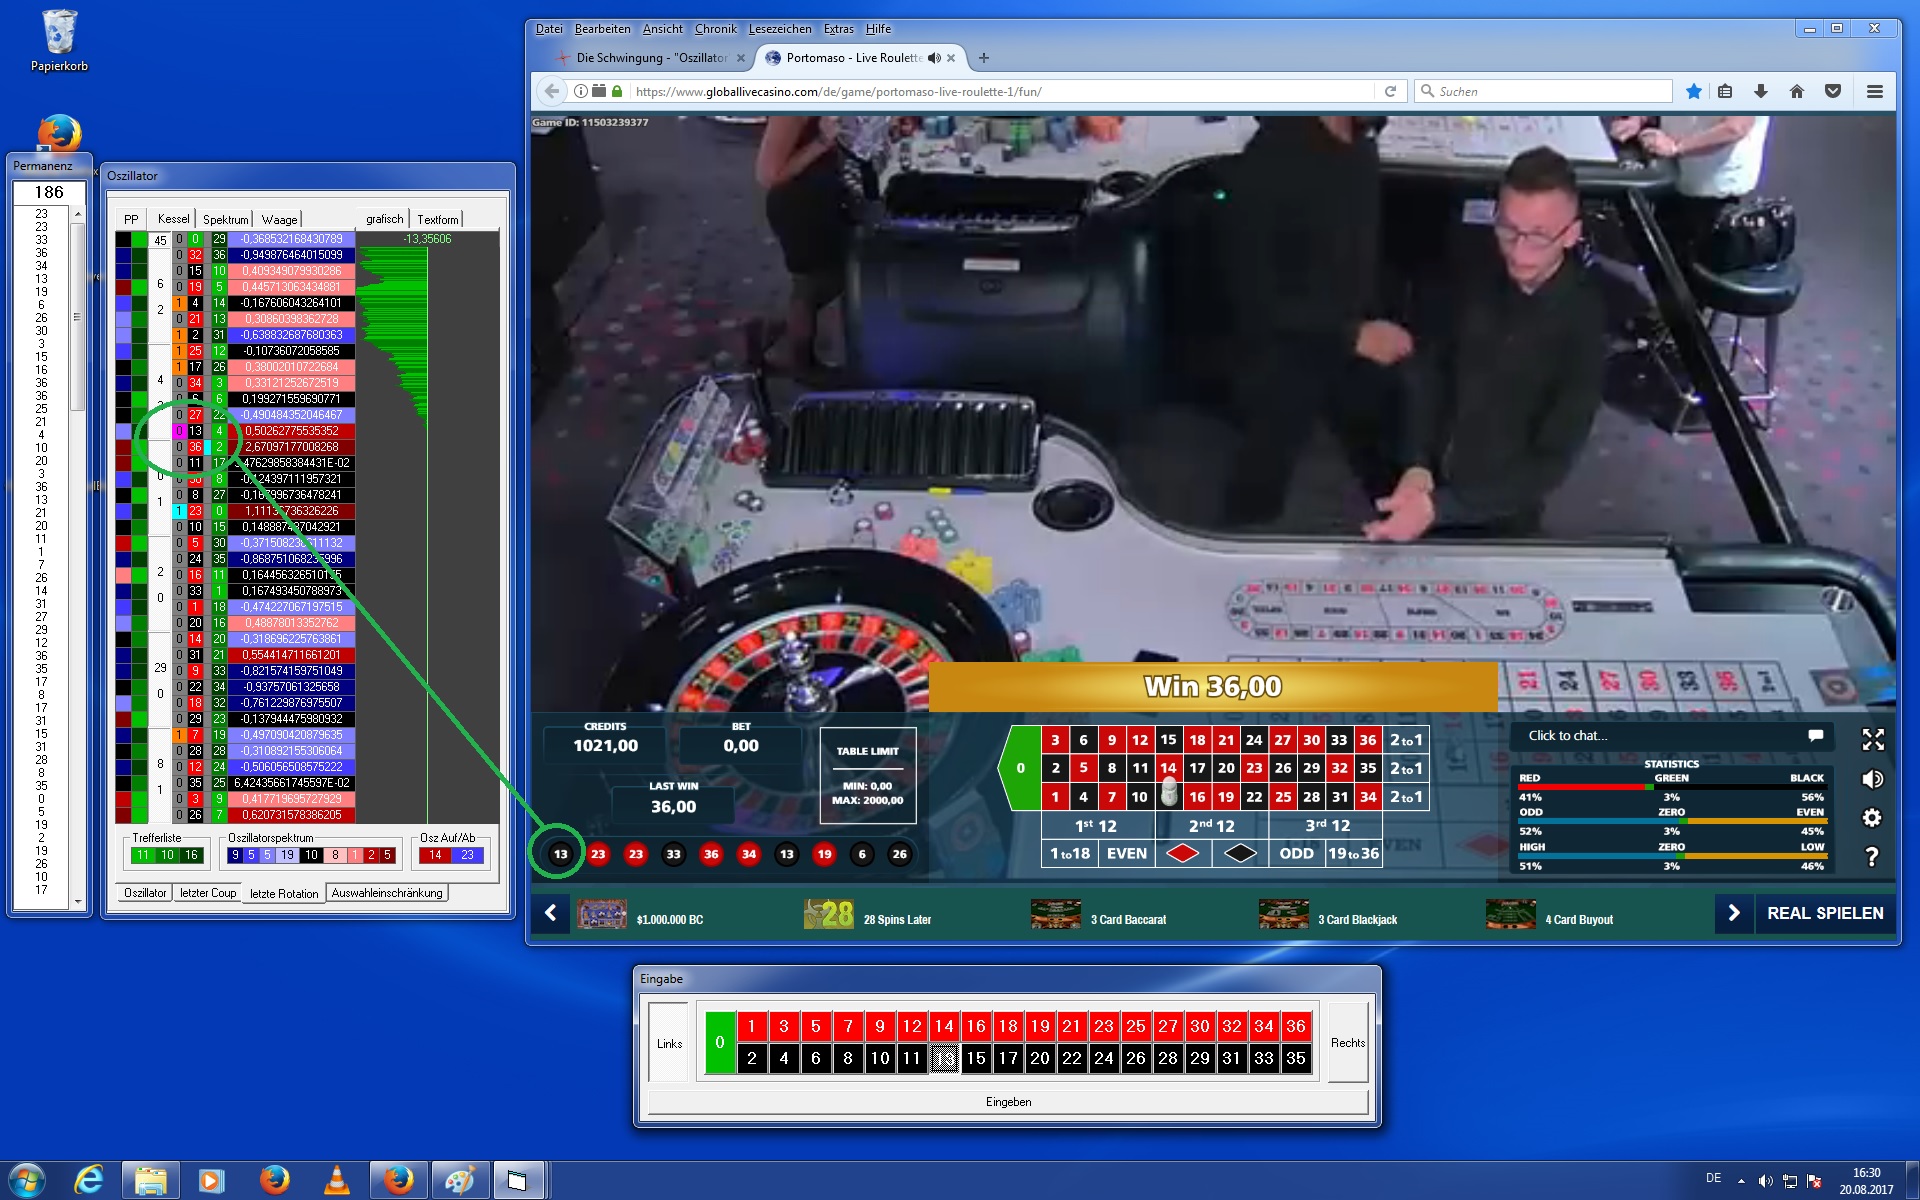Bet on green 0 on roulette table
1920x1200 pixels.
[x=1020, y=768]
